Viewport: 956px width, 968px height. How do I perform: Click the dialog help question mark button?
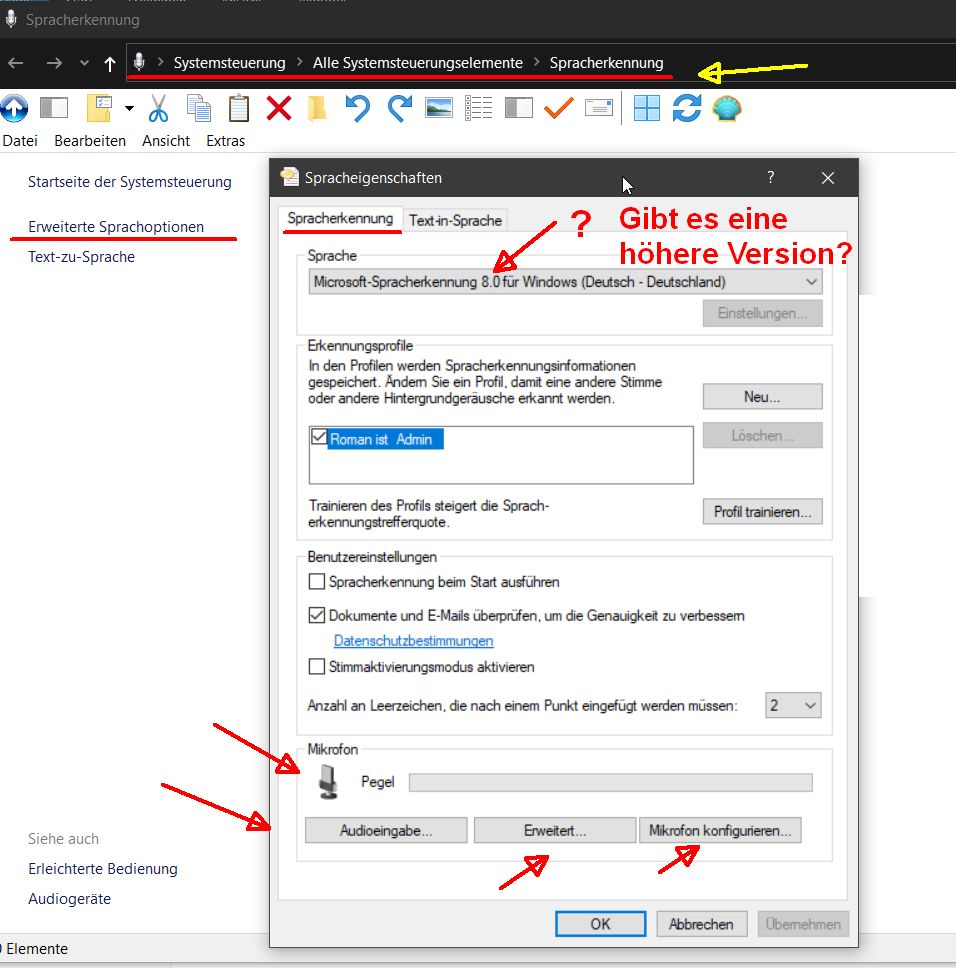pos(770,178)
